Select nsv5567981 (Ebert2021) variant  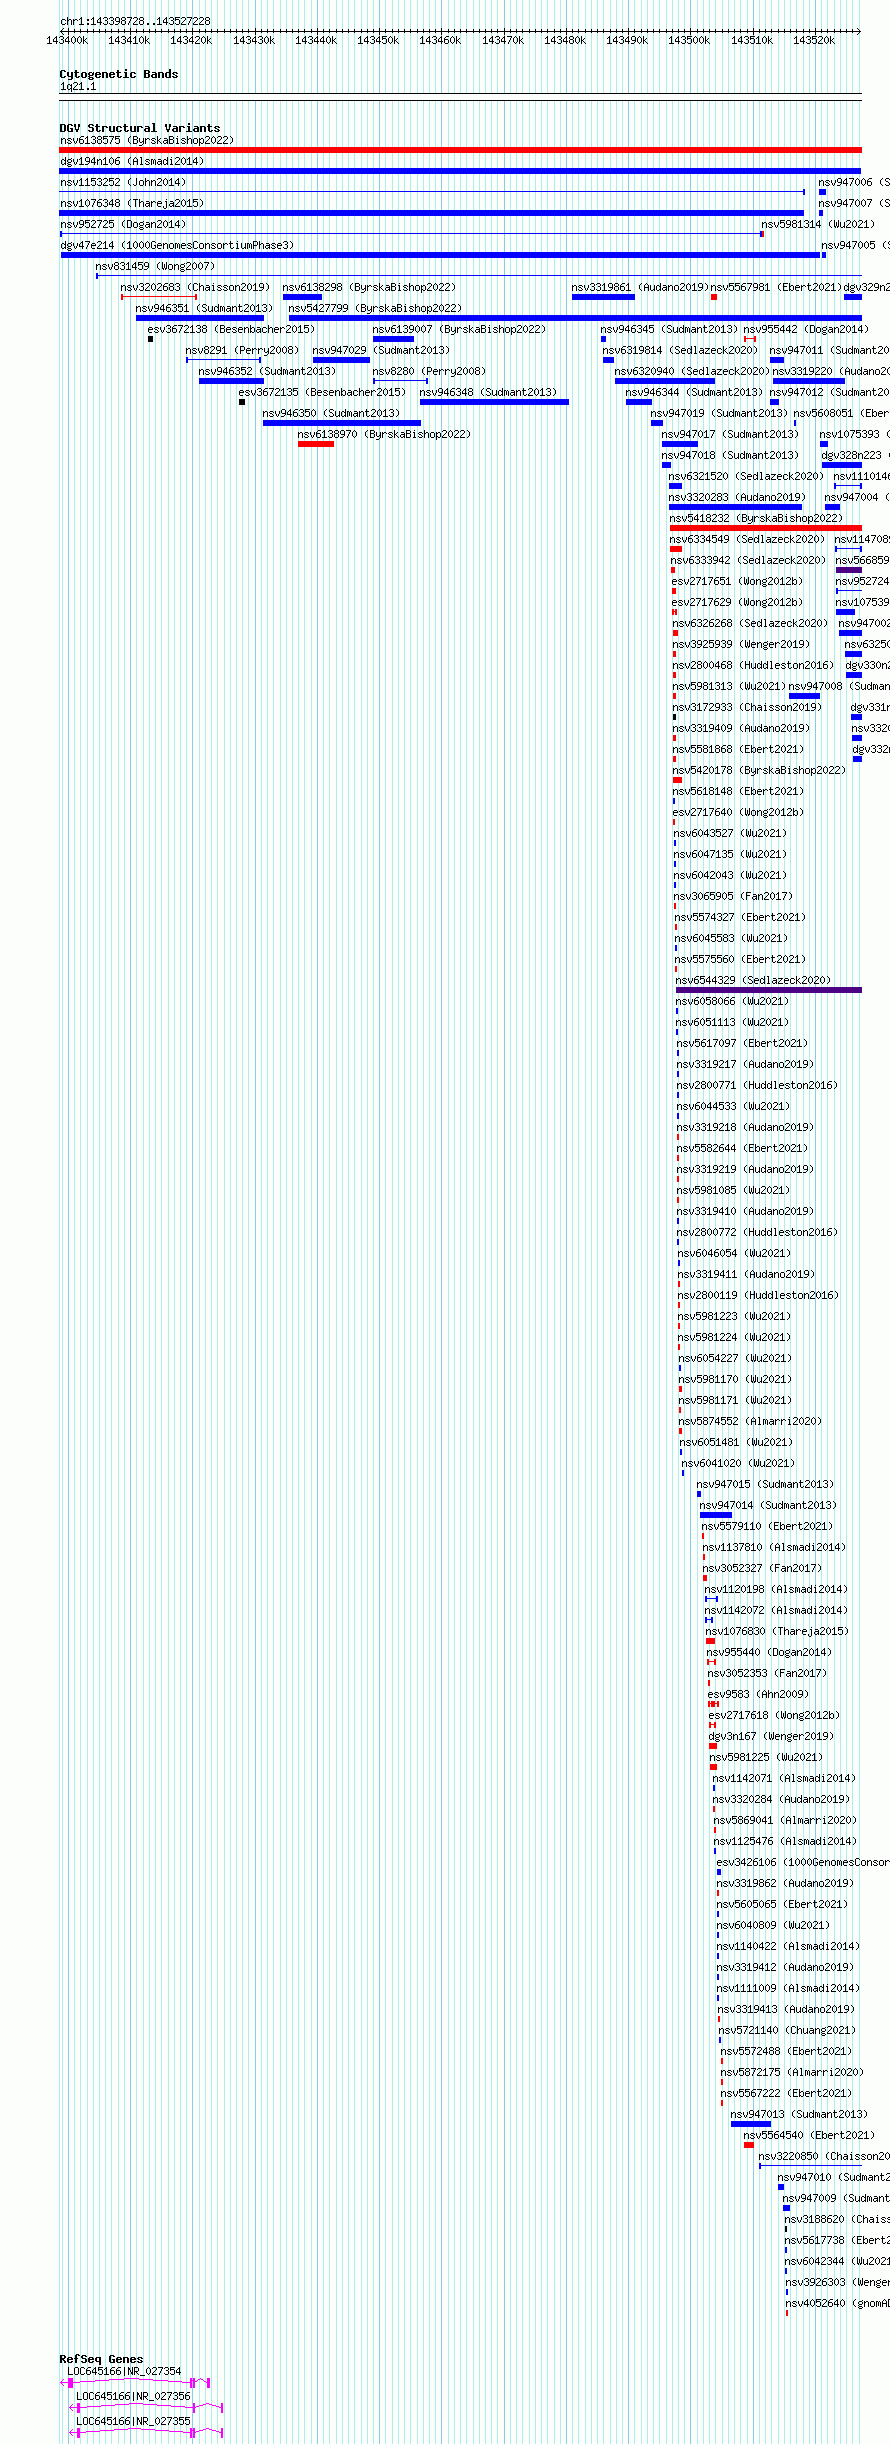776,287
